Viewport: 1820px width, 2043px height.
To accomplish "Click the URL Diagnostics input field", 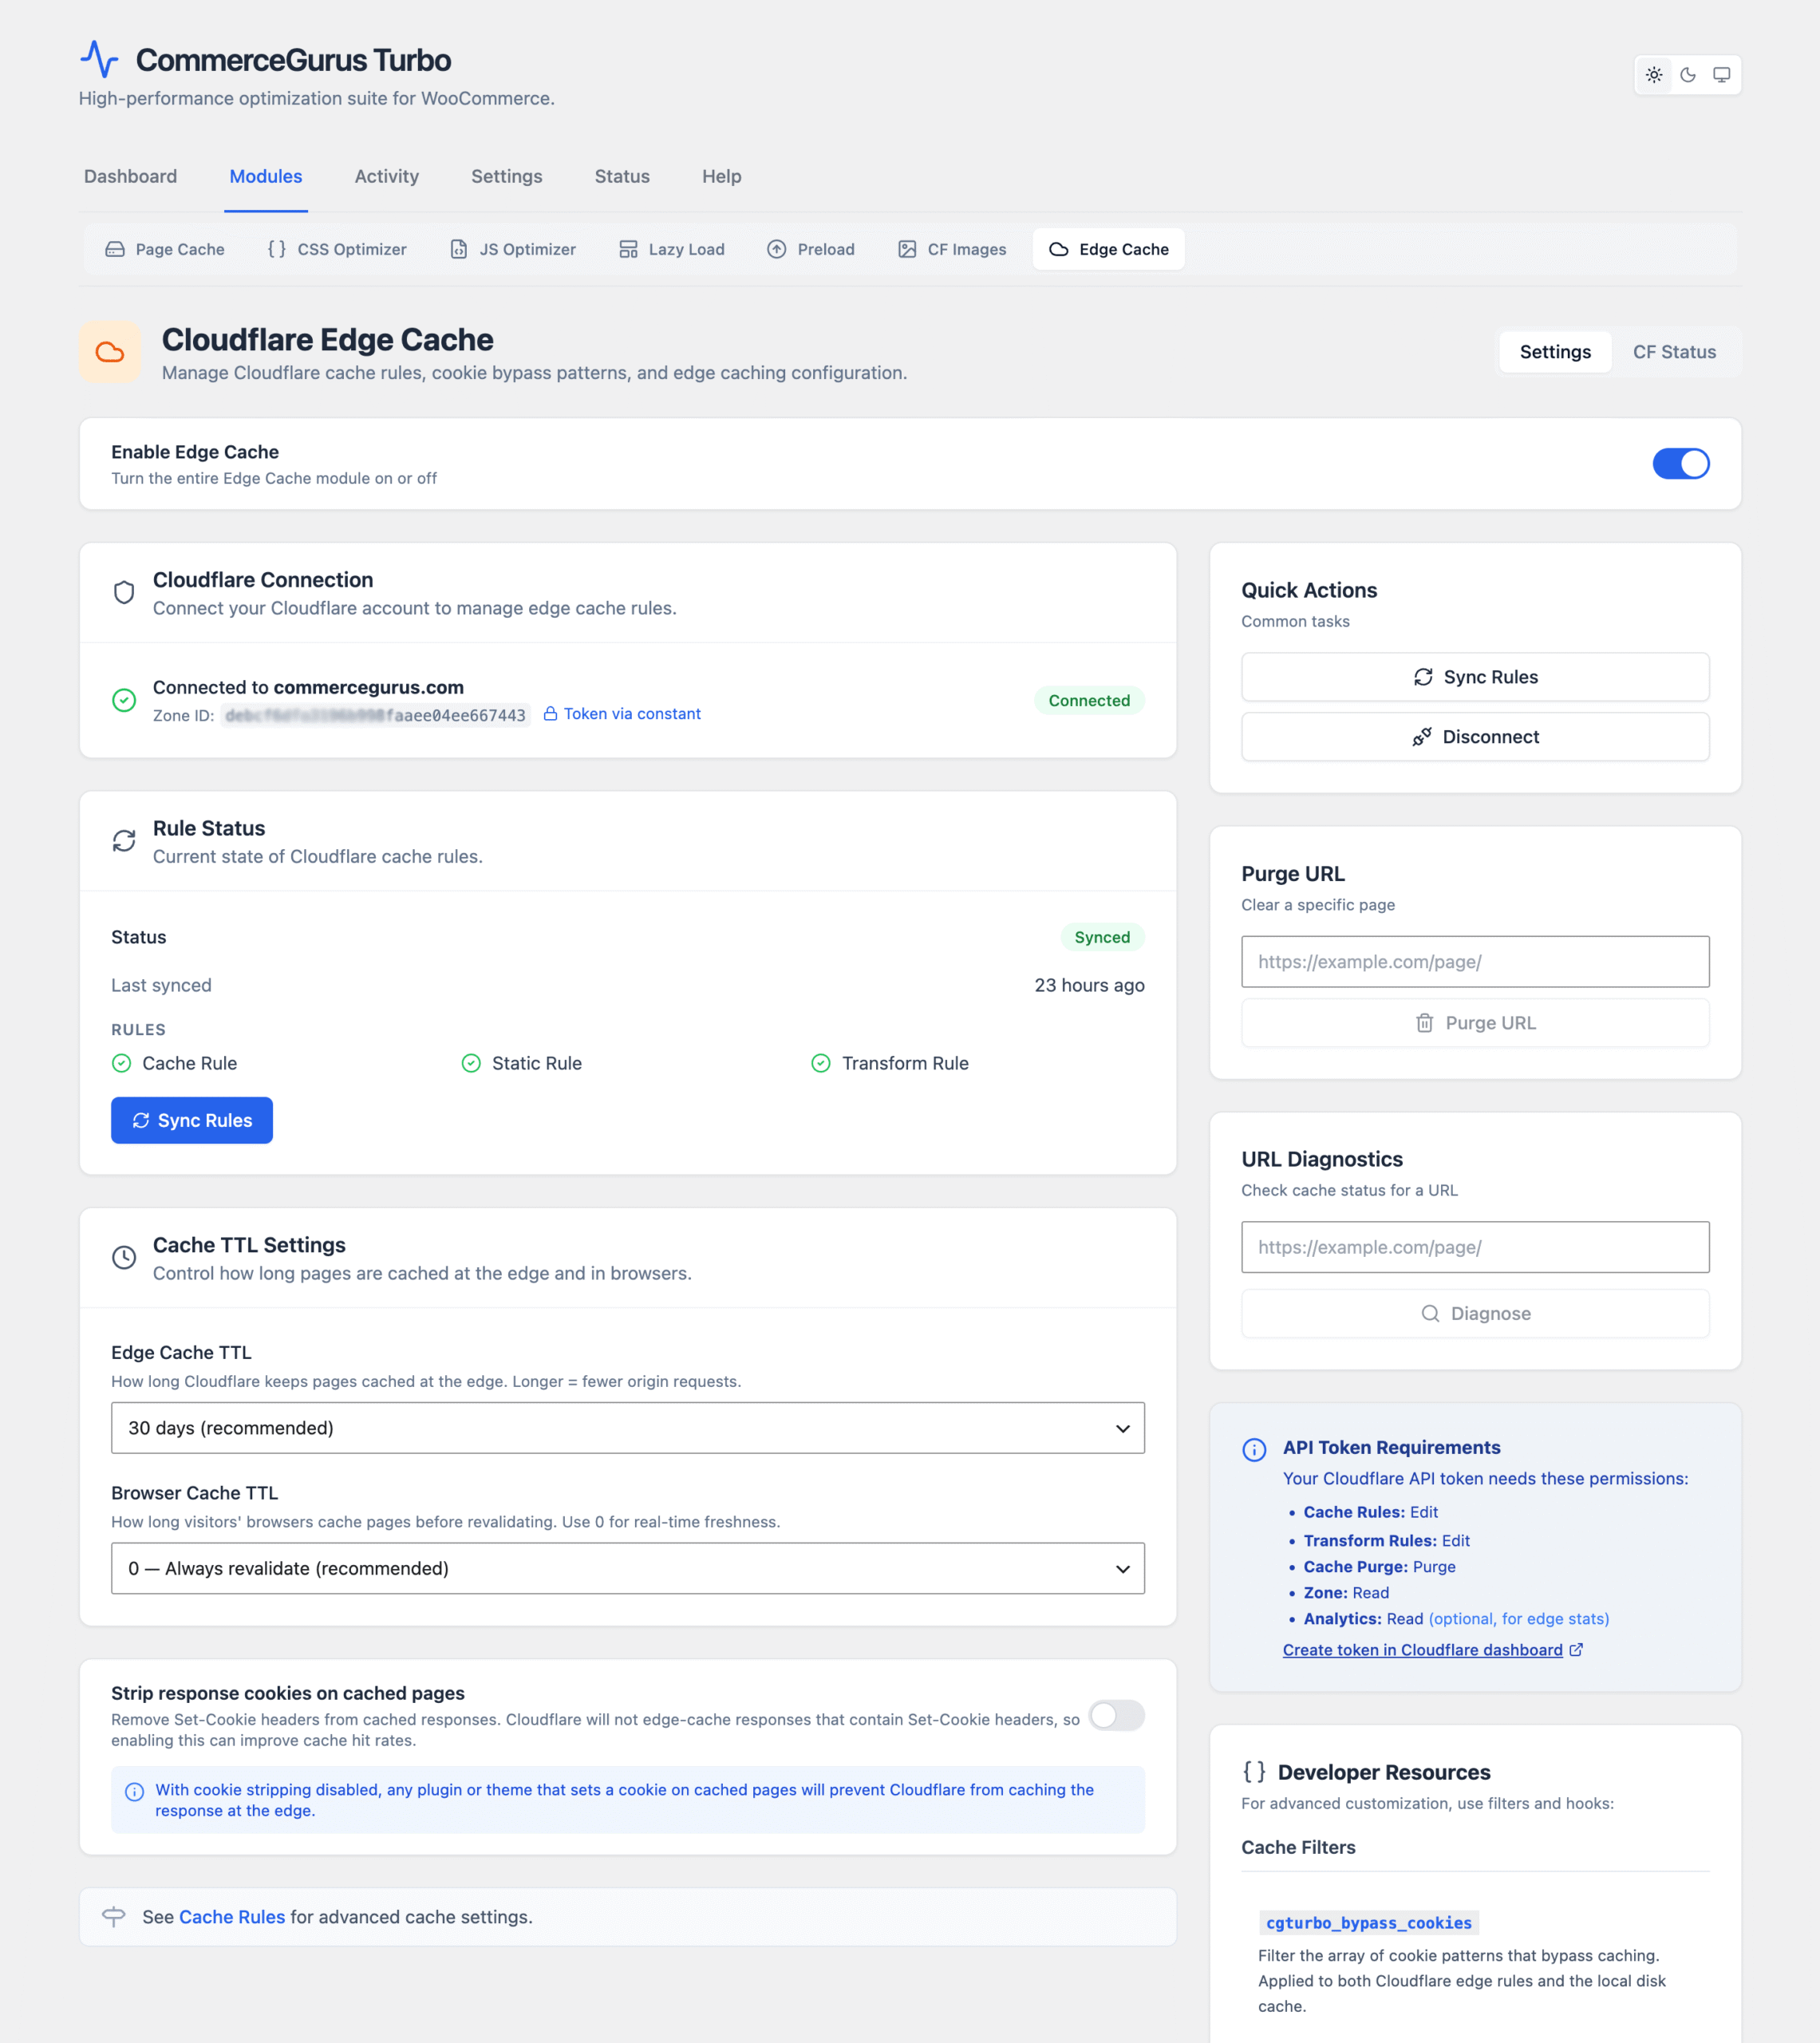I will click(1476, 1247).
